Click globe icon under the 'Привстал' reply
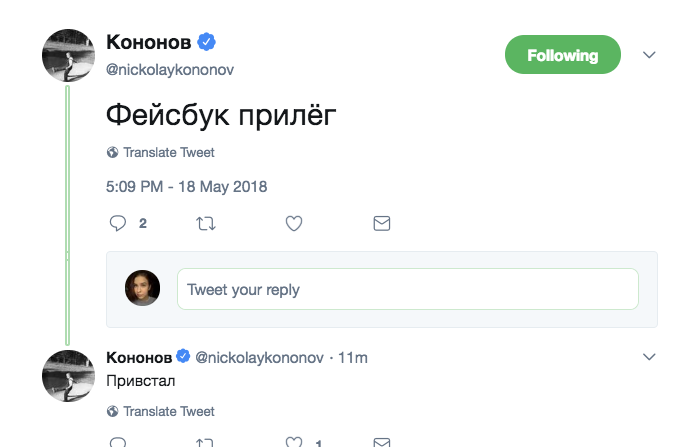 click(112, 411)
